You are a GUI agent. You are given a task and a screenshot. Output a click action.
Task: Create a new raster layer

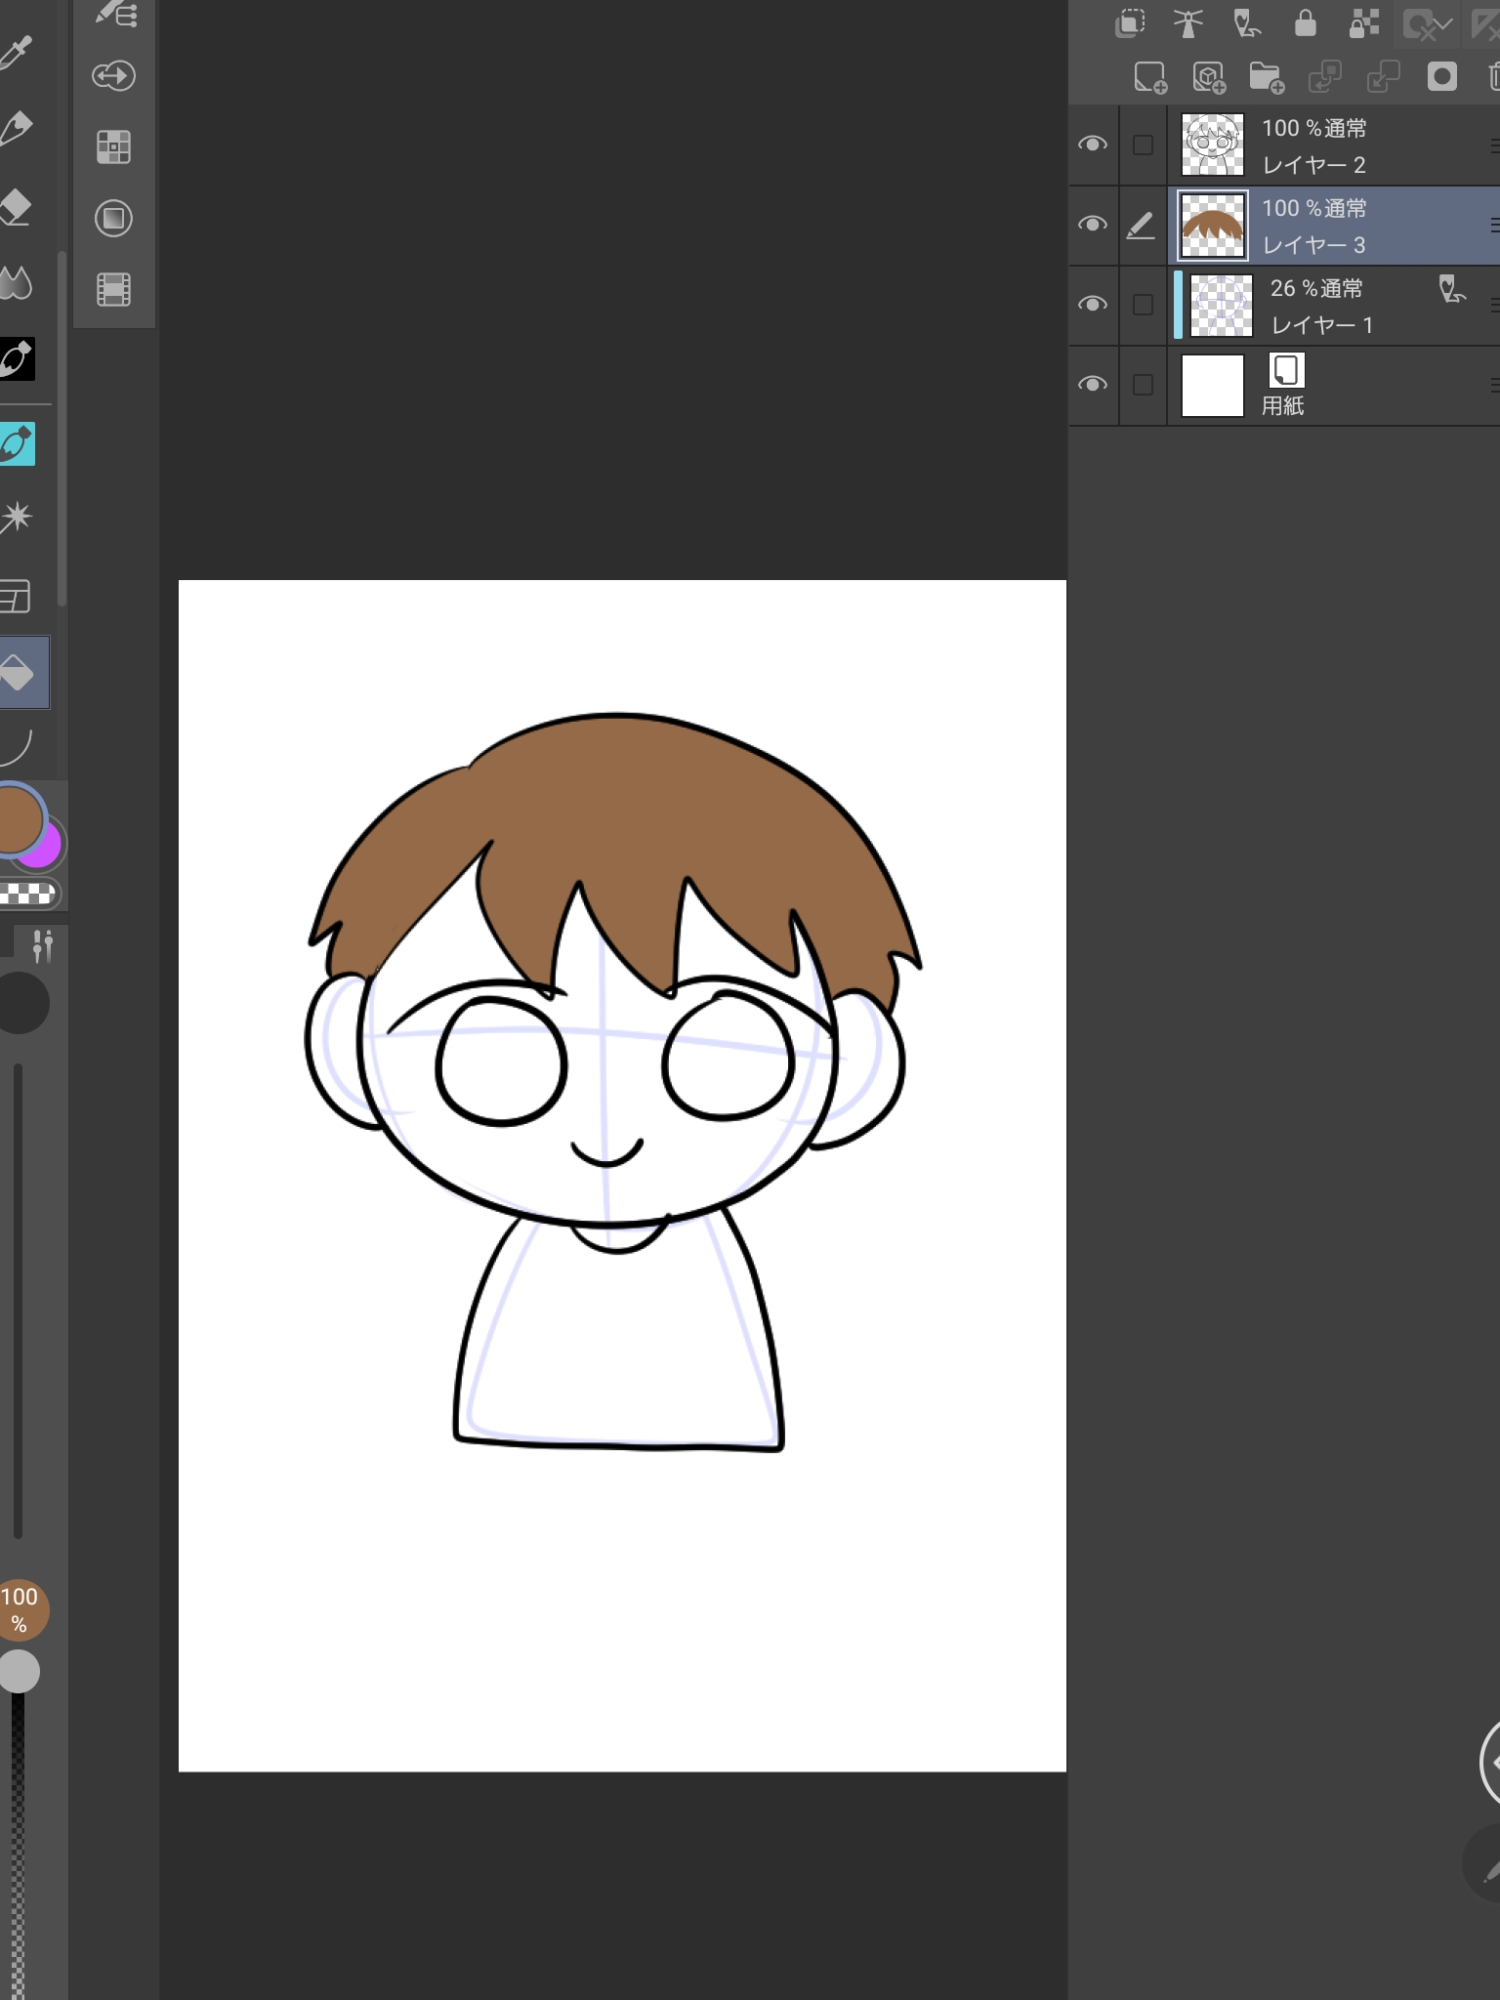tap(1150, 78)
